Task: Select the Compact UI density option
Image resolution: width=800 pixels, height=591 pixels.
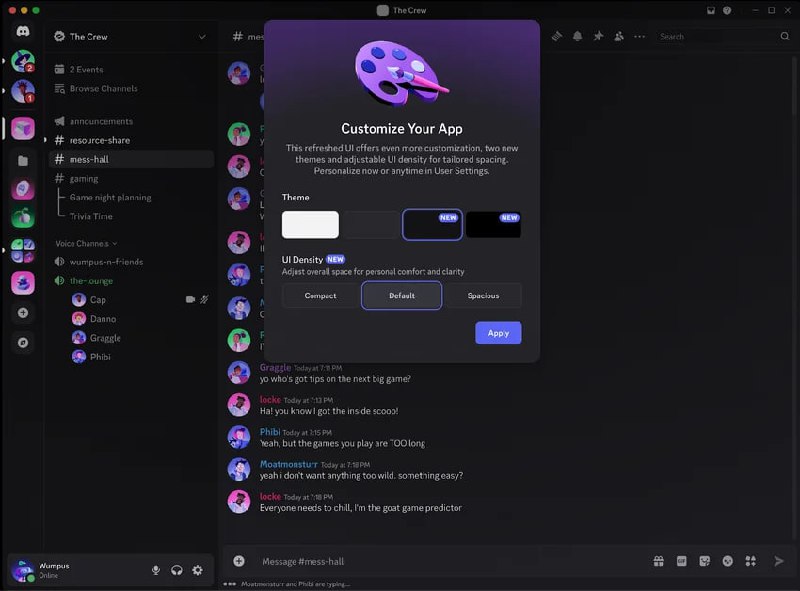Action: pyautogui.click(x=320, y=296)
